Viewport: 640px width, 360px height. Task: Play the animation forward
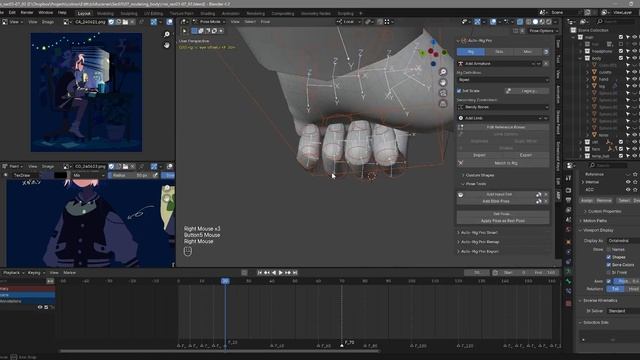[281, 273]
